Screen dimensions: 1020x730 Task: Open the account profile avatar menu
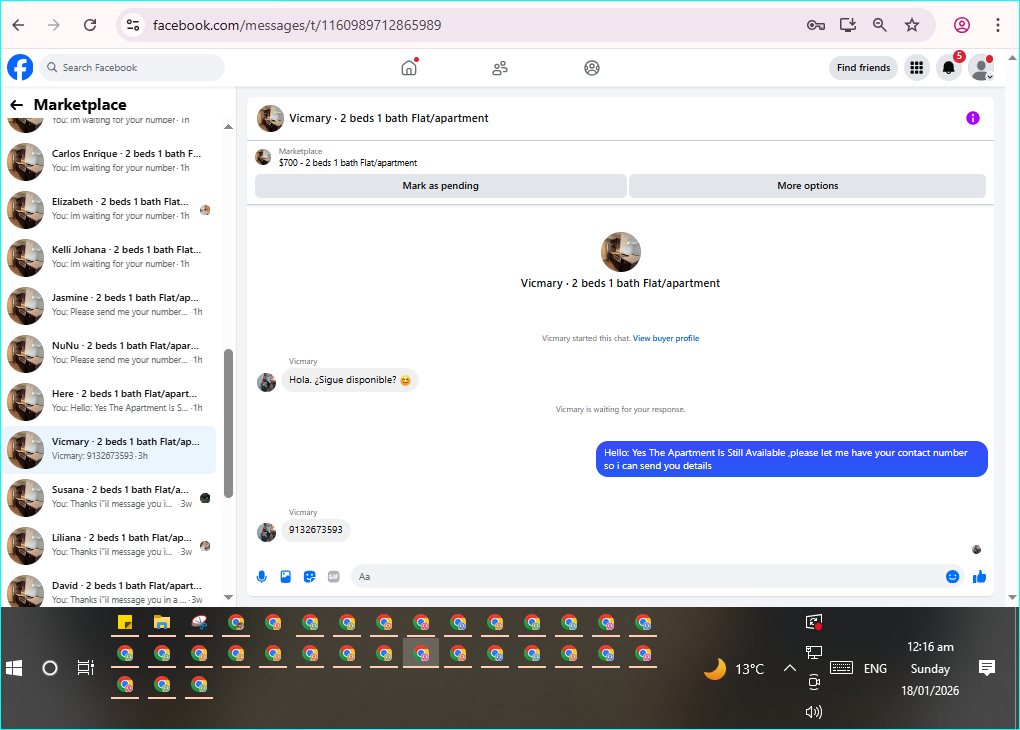(x=980, y=68)
